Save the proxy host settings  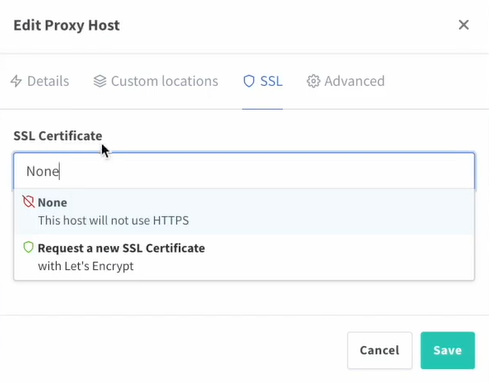click(x=448, y=350)
